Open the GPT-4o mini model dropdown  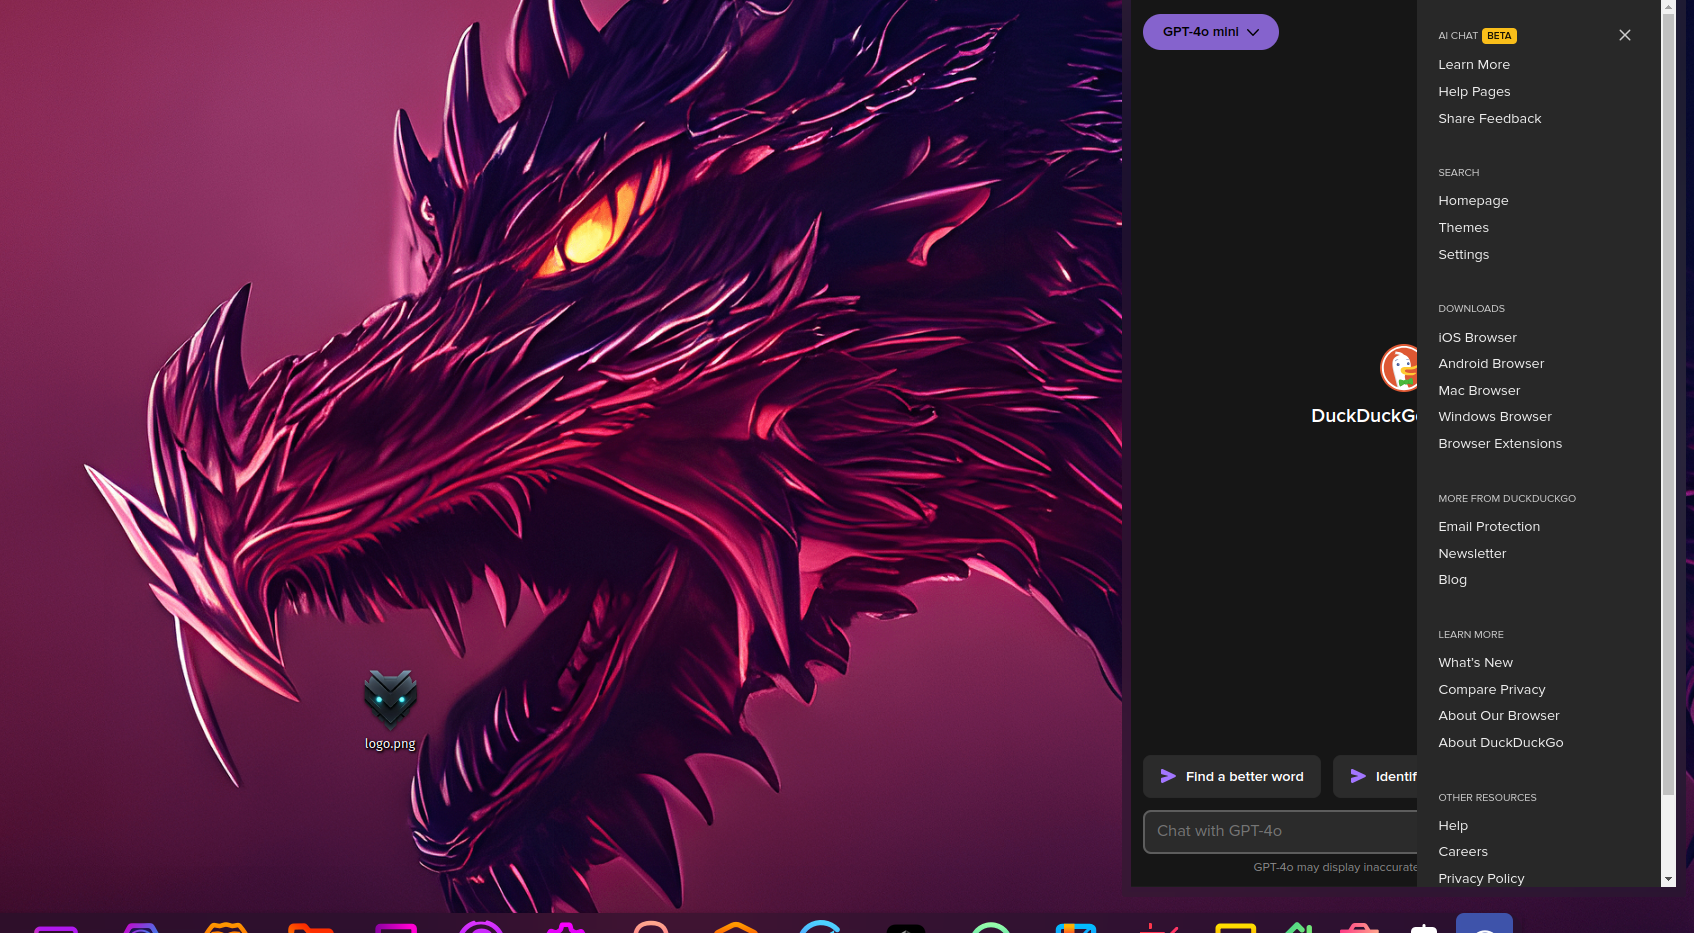click(1210, 32)
